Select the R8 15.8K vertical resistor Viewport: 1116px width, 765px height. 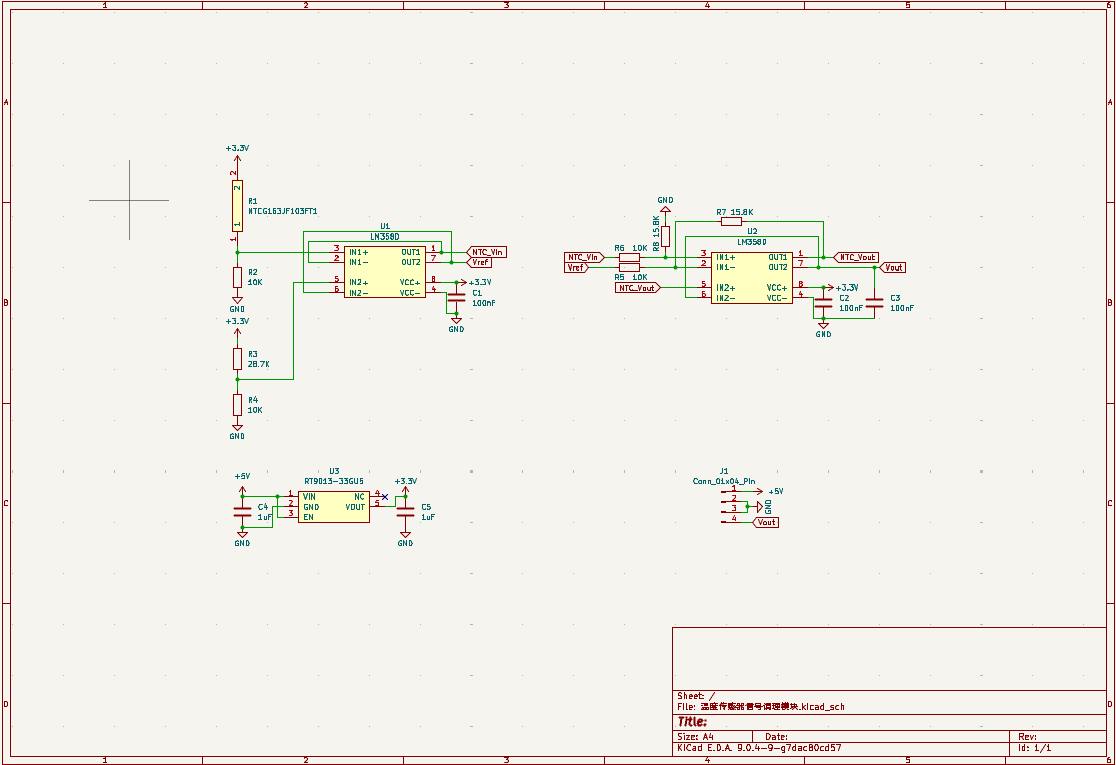665,236
